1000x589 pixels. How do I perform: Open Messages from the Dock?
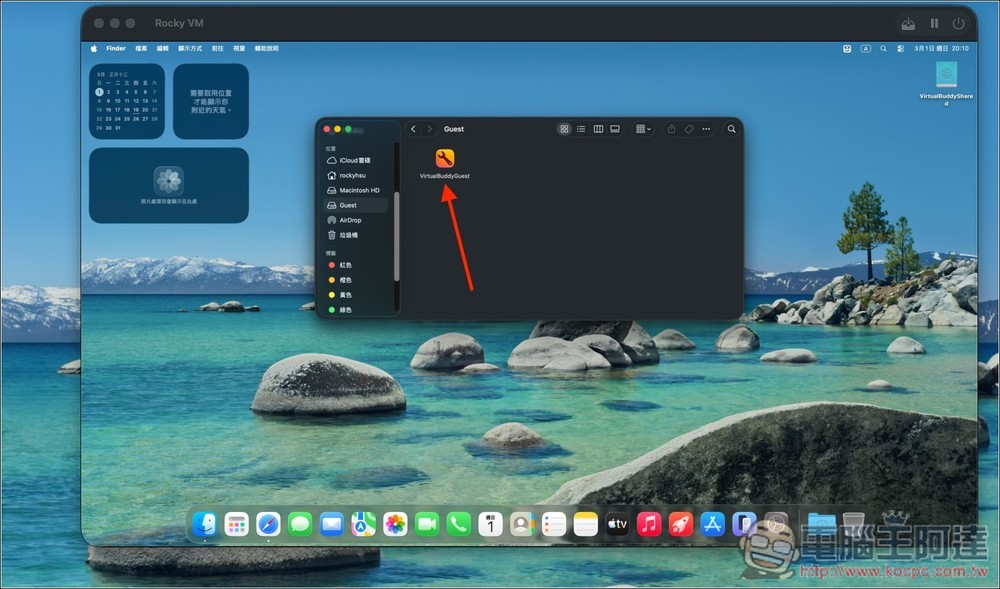[300, 525]
